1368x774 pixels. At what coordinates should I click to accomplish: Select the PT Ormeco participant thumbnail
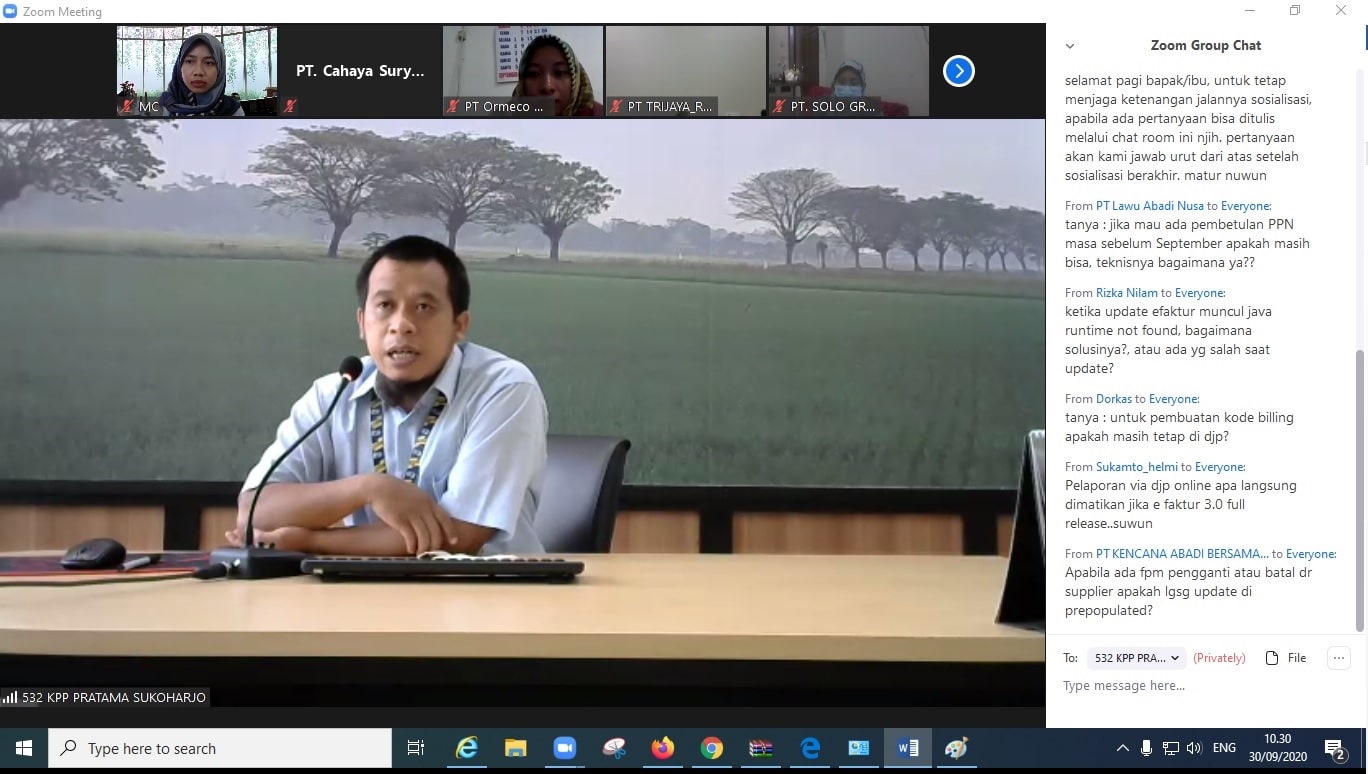click(x=523, y=71)
